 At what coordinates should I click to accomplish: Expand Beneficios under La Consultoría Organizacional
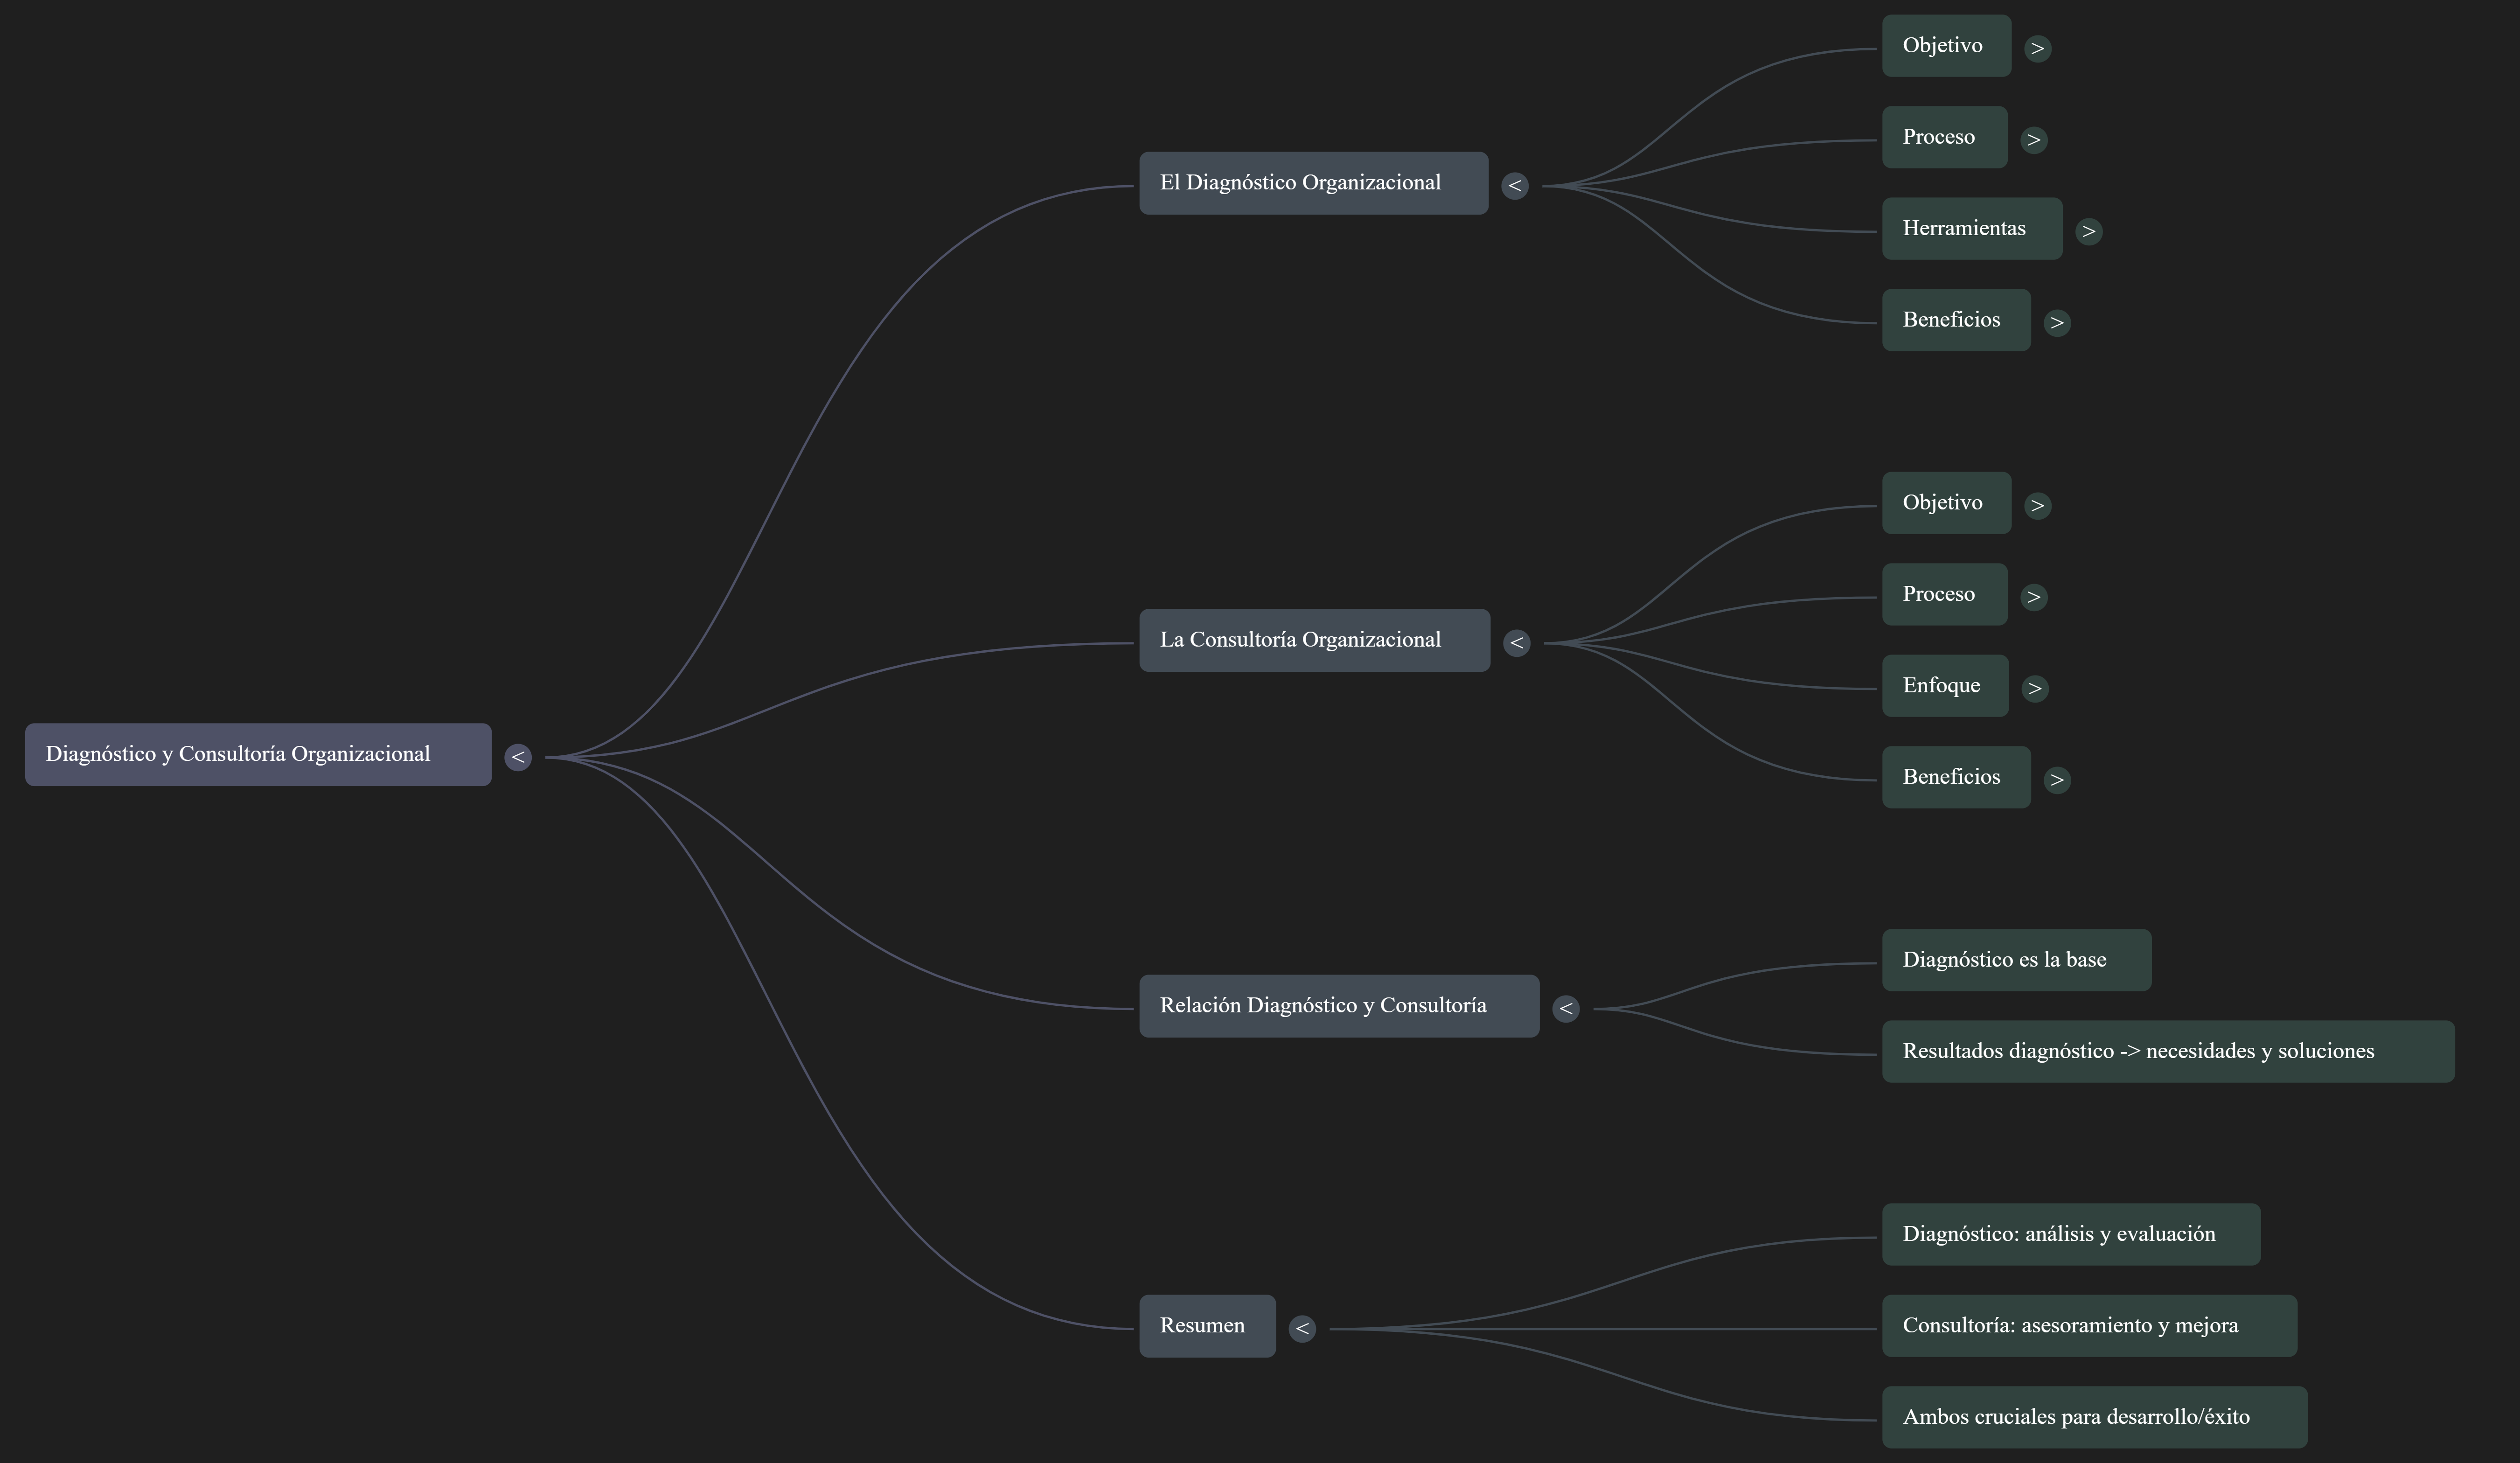pyautogui.click(x=2056, y=780)
